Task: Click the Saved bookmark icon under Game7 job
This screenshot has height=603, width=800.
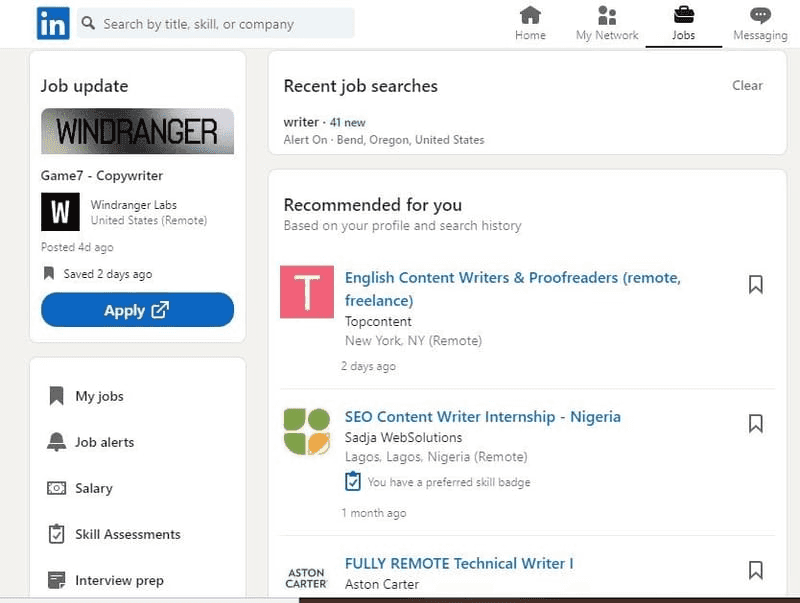Action: click(48, 273)
